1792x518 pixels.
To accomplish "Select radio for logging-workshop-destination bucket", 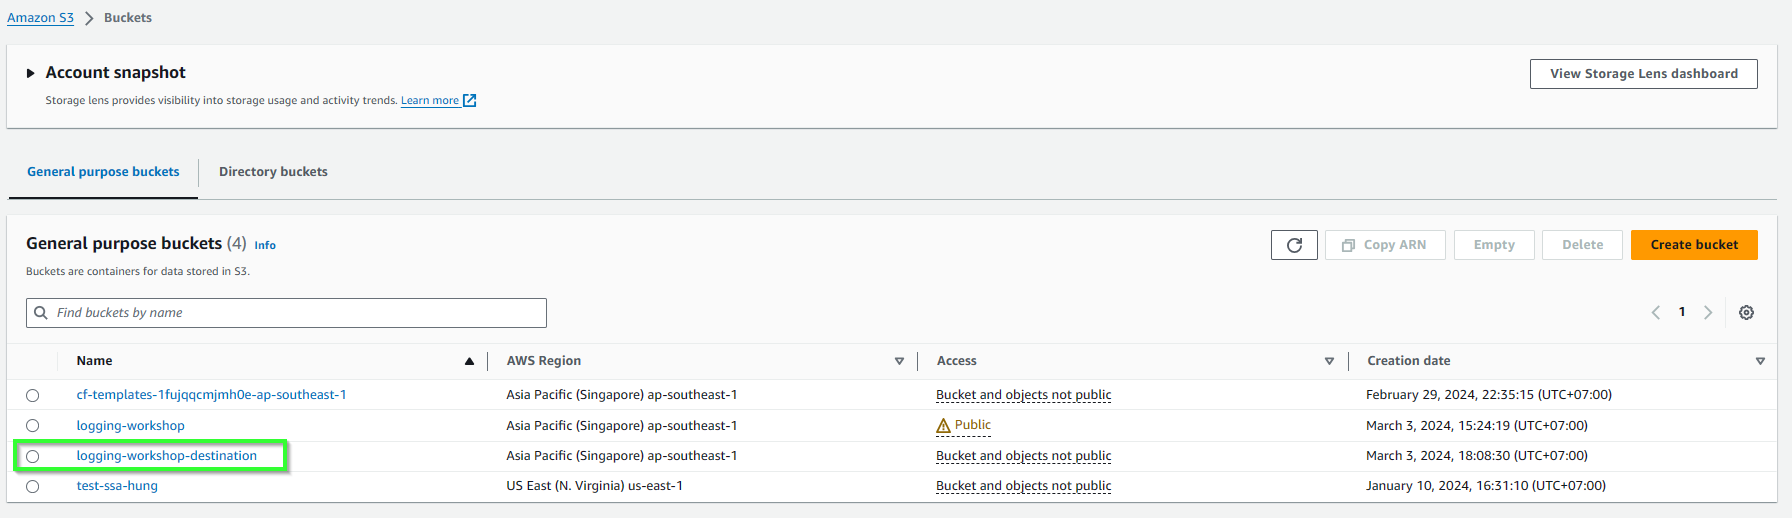I will pyautogui.click(x=33, y=456).
